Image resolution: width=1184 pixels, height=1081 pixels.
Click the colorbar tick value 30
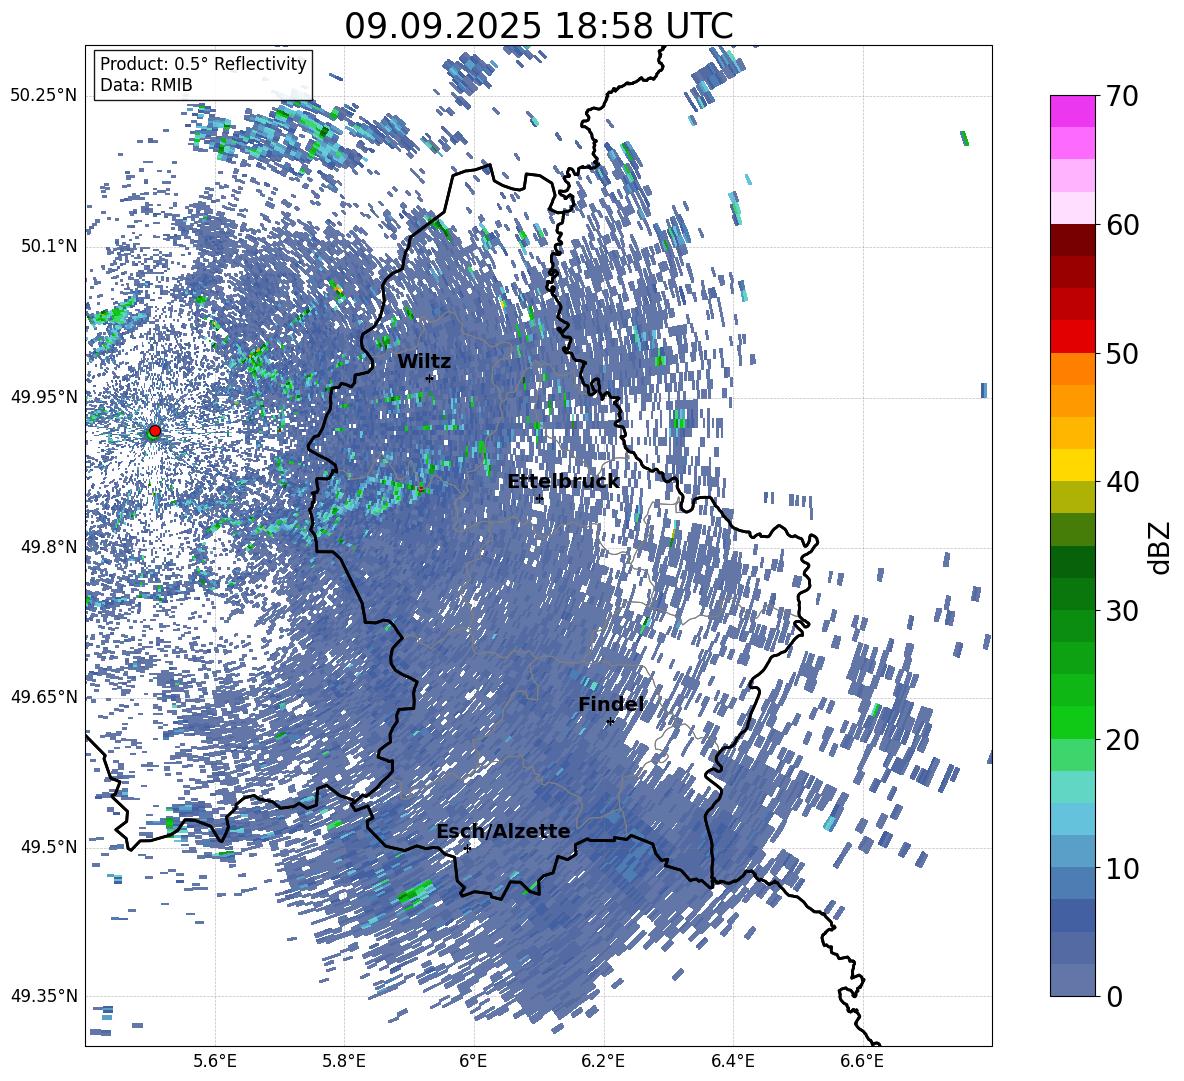[1121, 610]
